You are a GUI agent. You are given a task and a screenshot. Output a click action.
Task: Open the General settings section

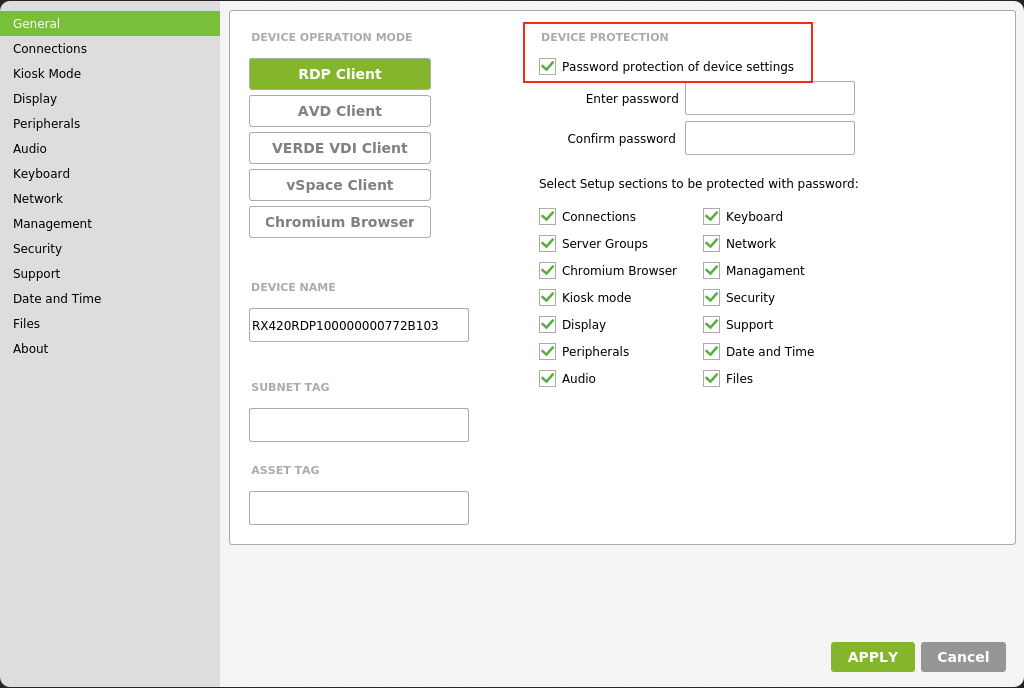point(110,23)
